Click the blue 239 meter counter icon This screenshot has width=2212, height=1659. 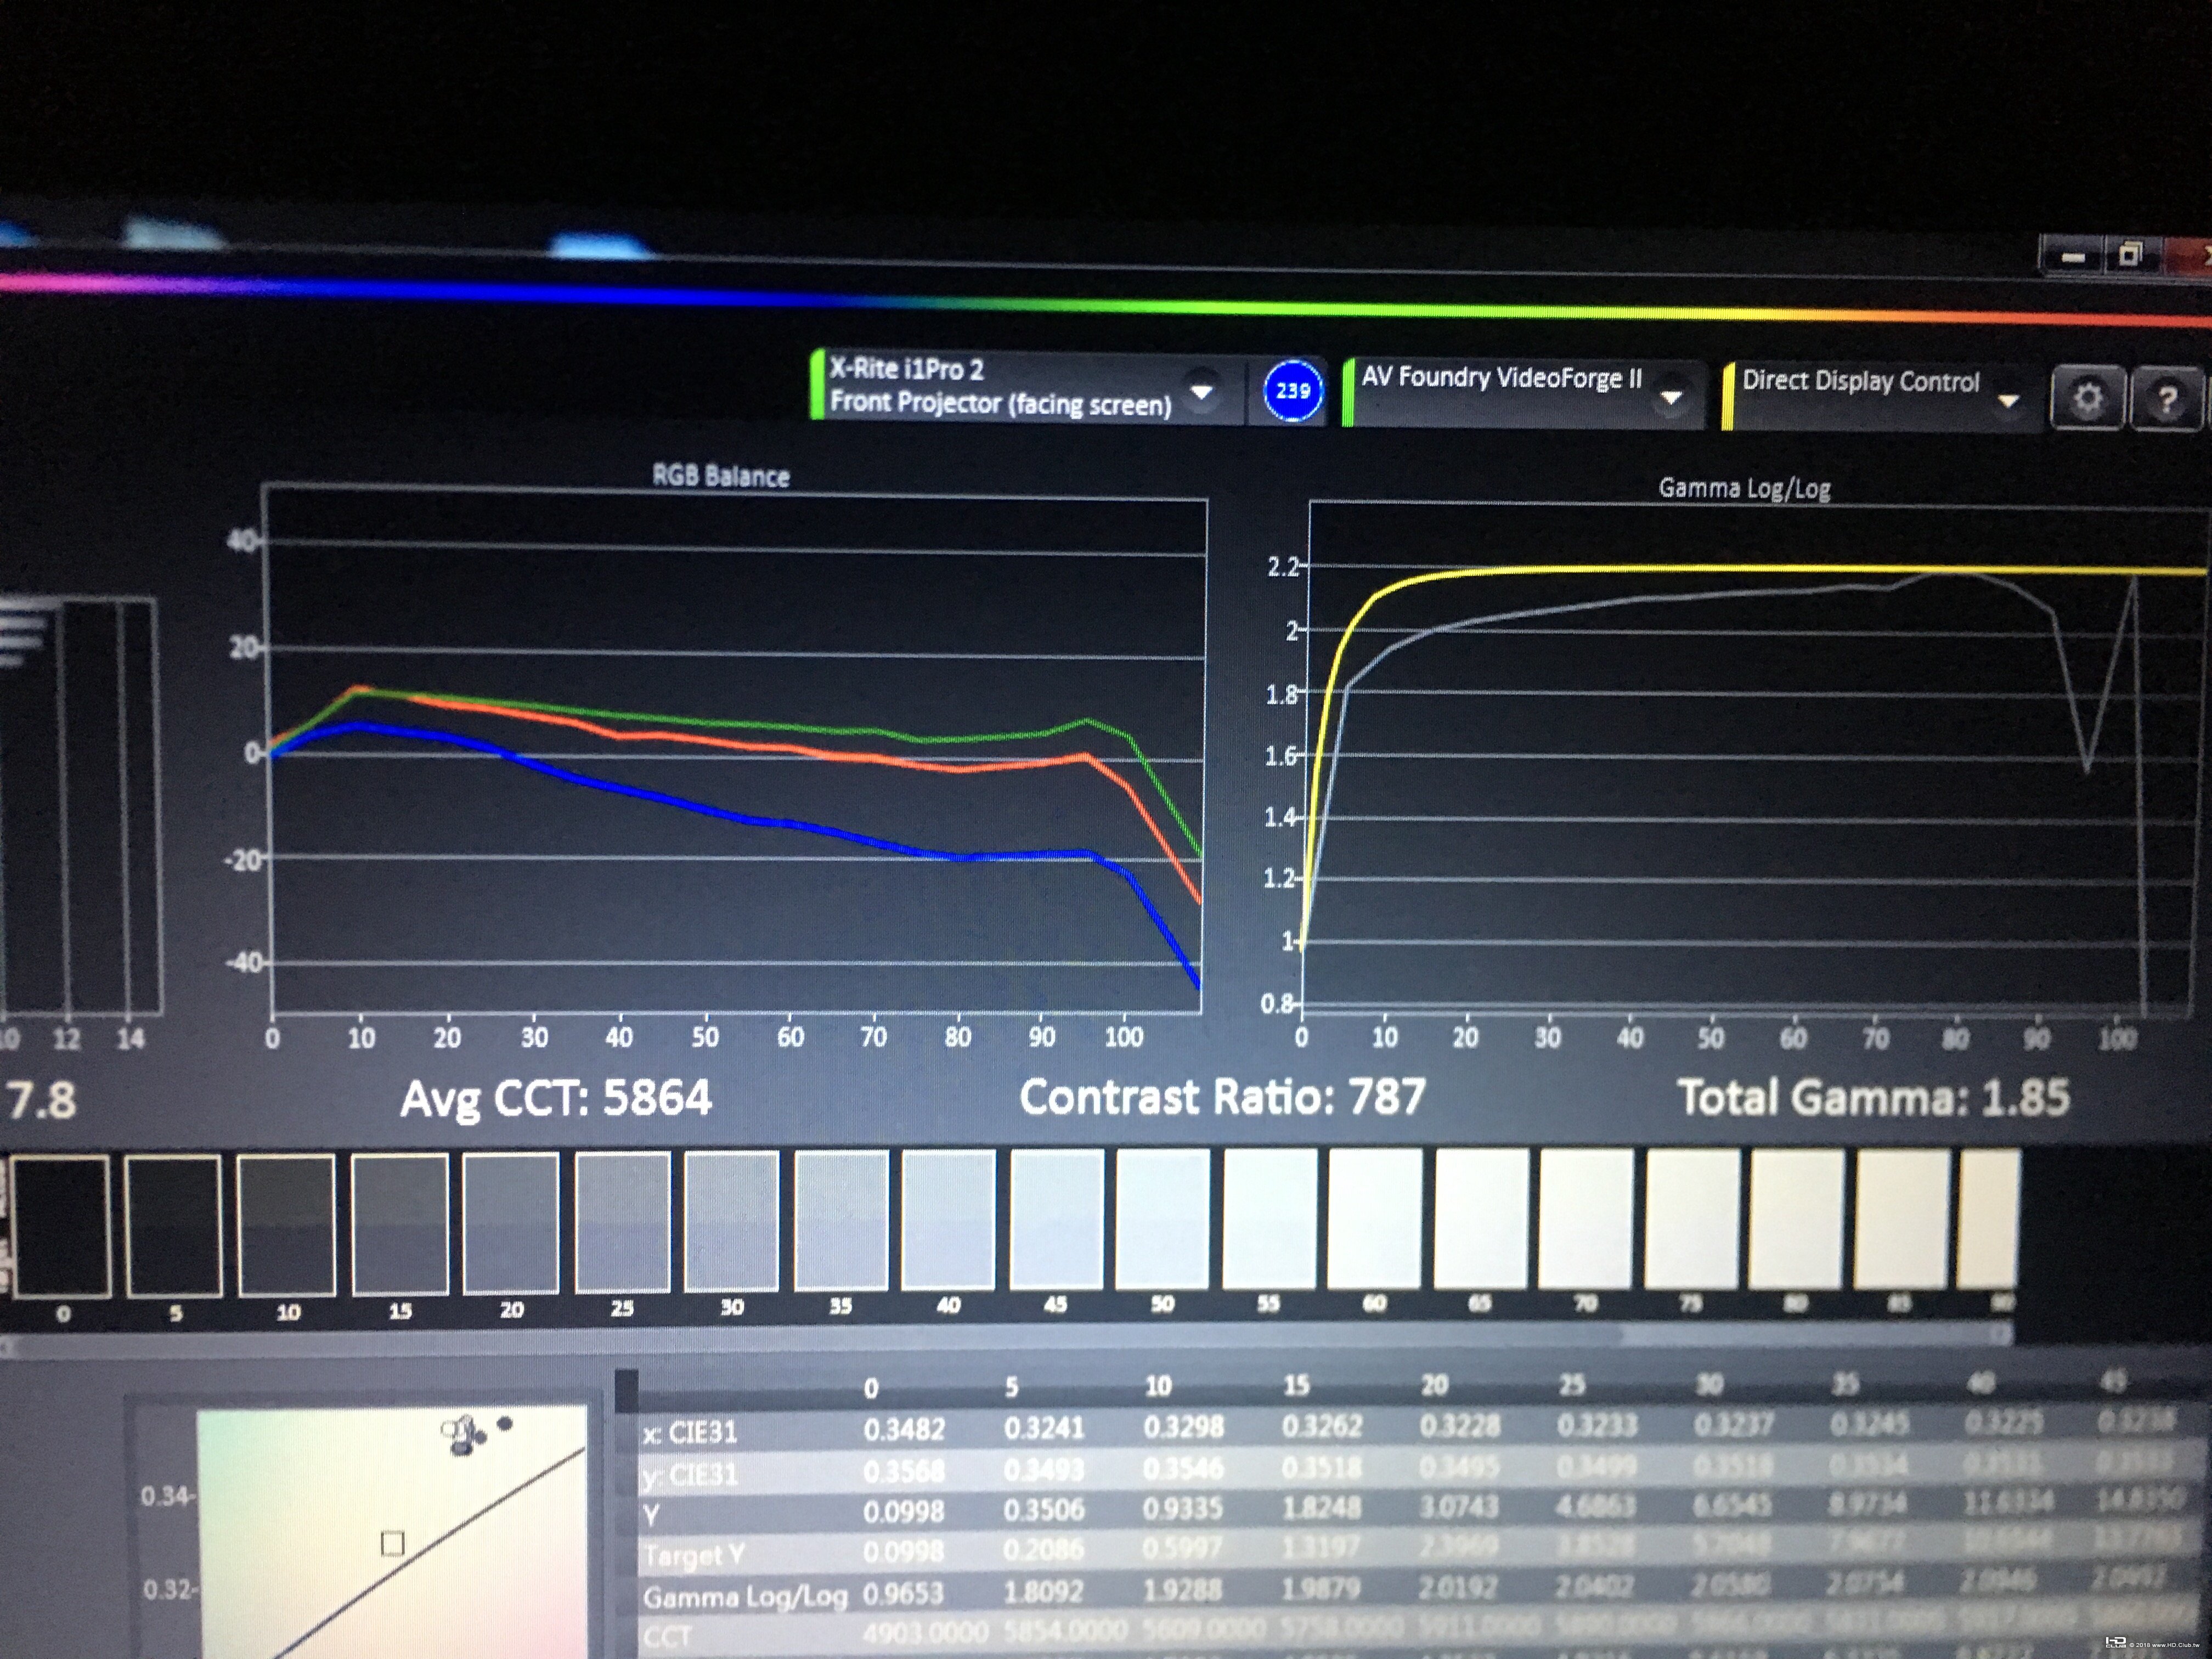(x=1292, y=391)
